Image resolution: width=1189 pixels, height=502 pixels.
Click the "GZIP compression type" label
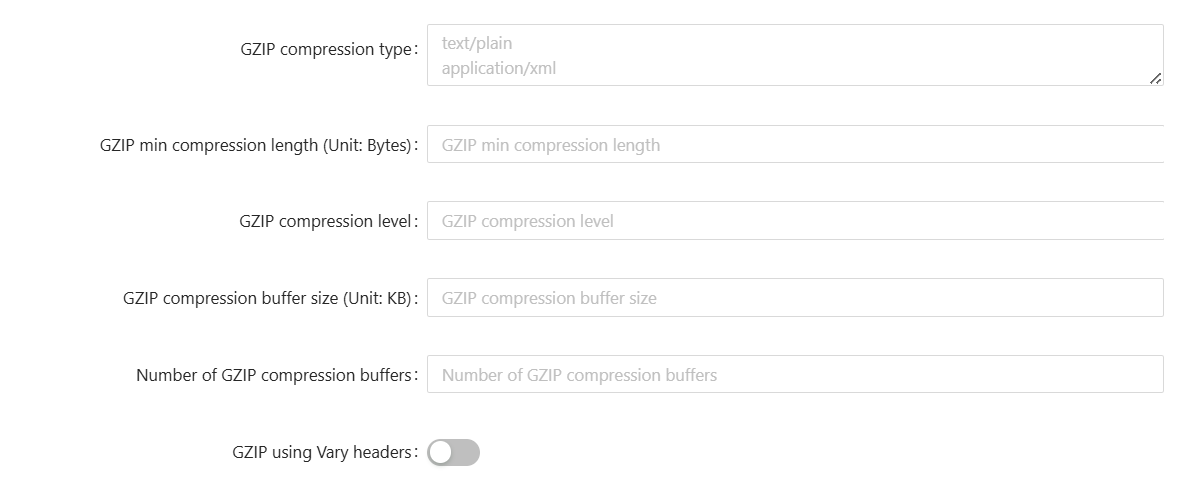(326, 50)
